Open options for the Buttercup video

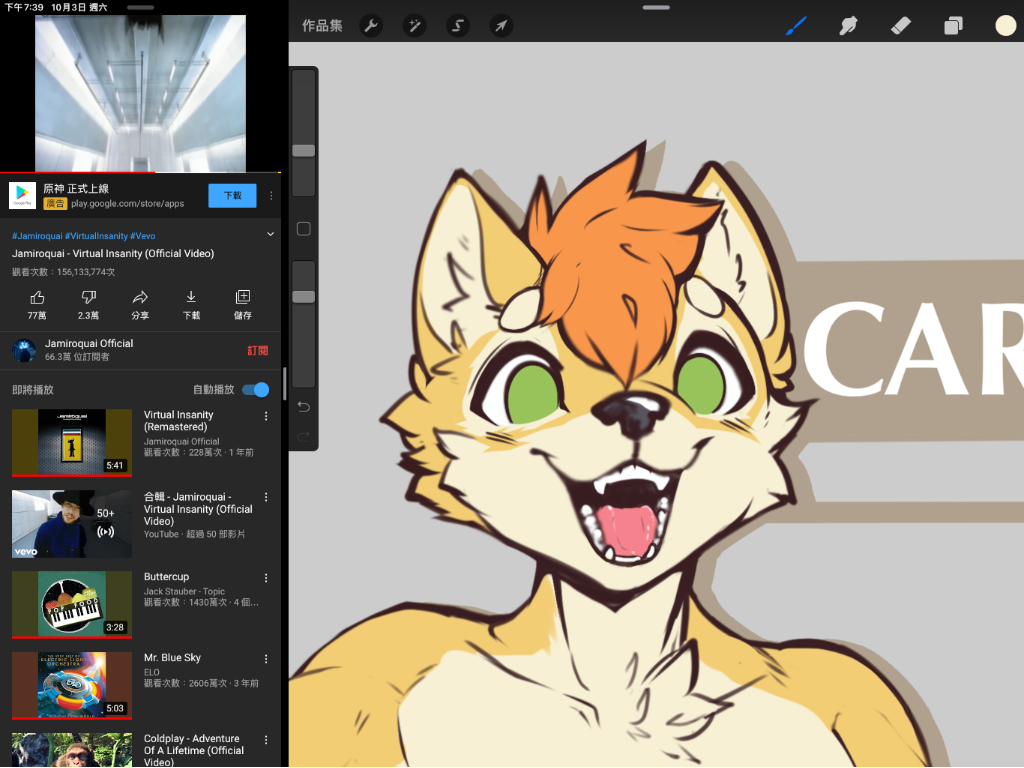266,578
